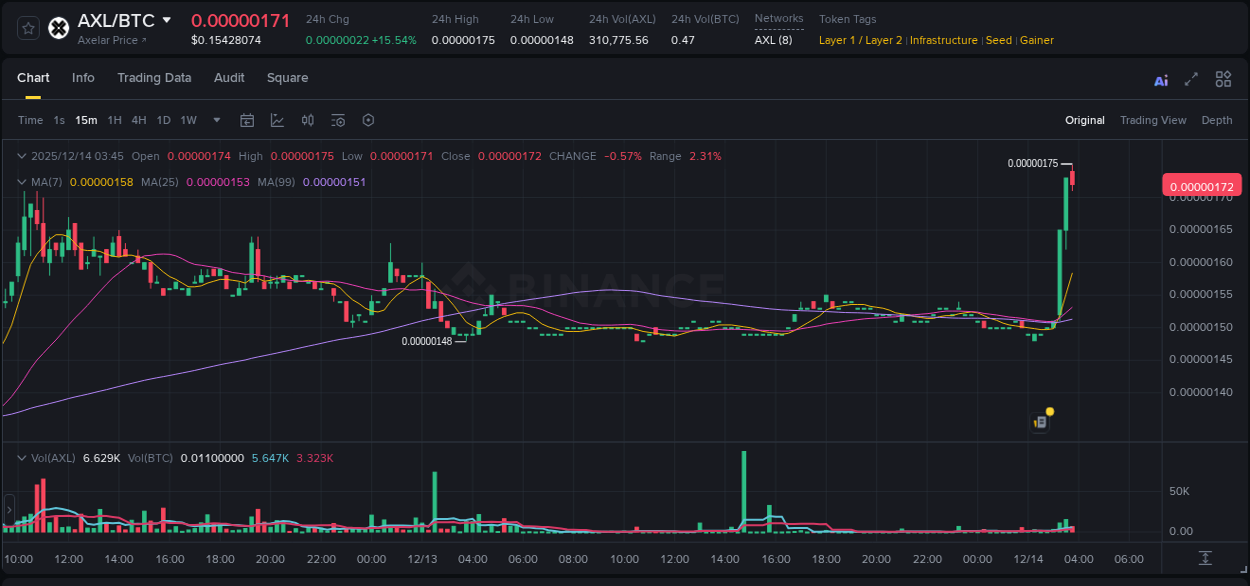Open the AI analysis assistant
This screenshot has height=586, width=1250.
pyautogui.click(x=1160, y=78)
